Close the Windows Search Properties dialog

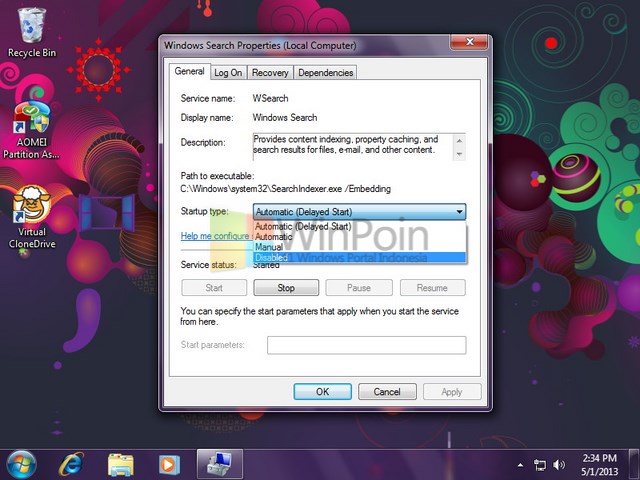pyautogui.click(x=469, y=42)
